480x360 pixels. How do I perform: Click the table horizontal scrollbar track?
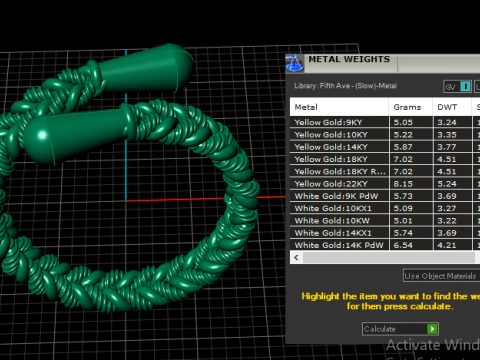pyautogui.click(x=388, y=257)
